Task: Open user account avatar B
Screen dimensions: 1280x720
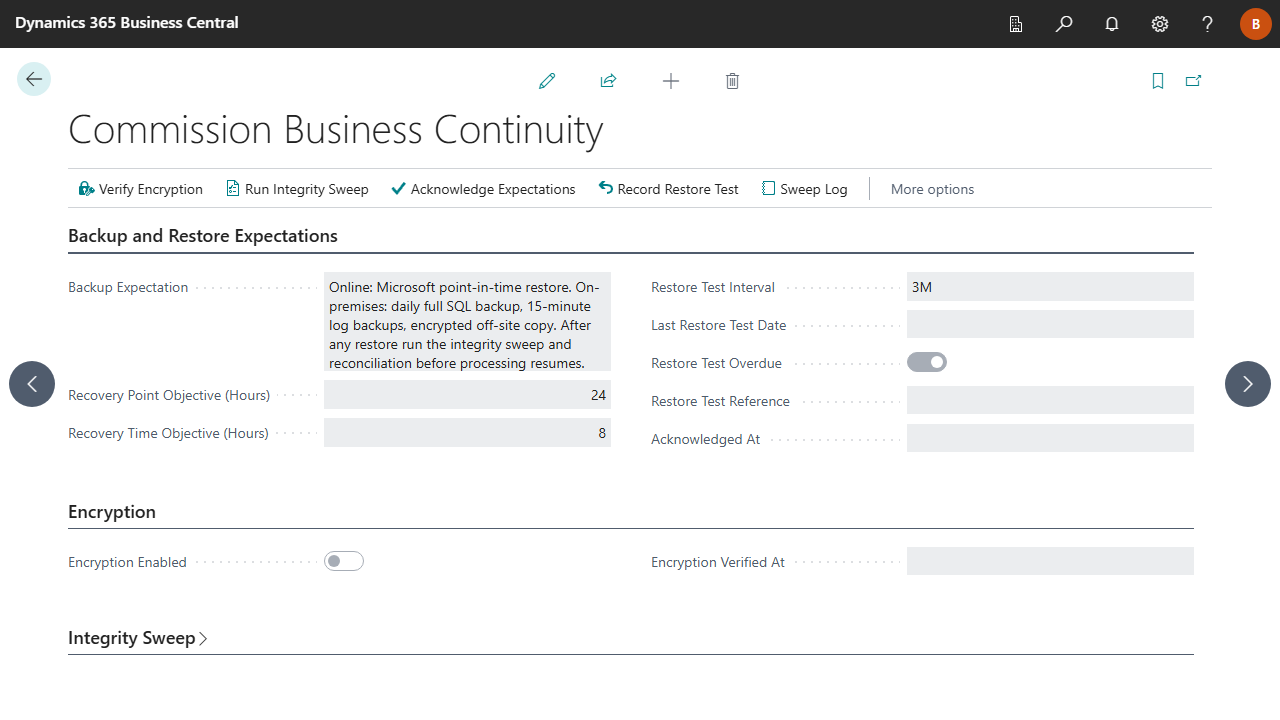Action: click(1256, 24)
